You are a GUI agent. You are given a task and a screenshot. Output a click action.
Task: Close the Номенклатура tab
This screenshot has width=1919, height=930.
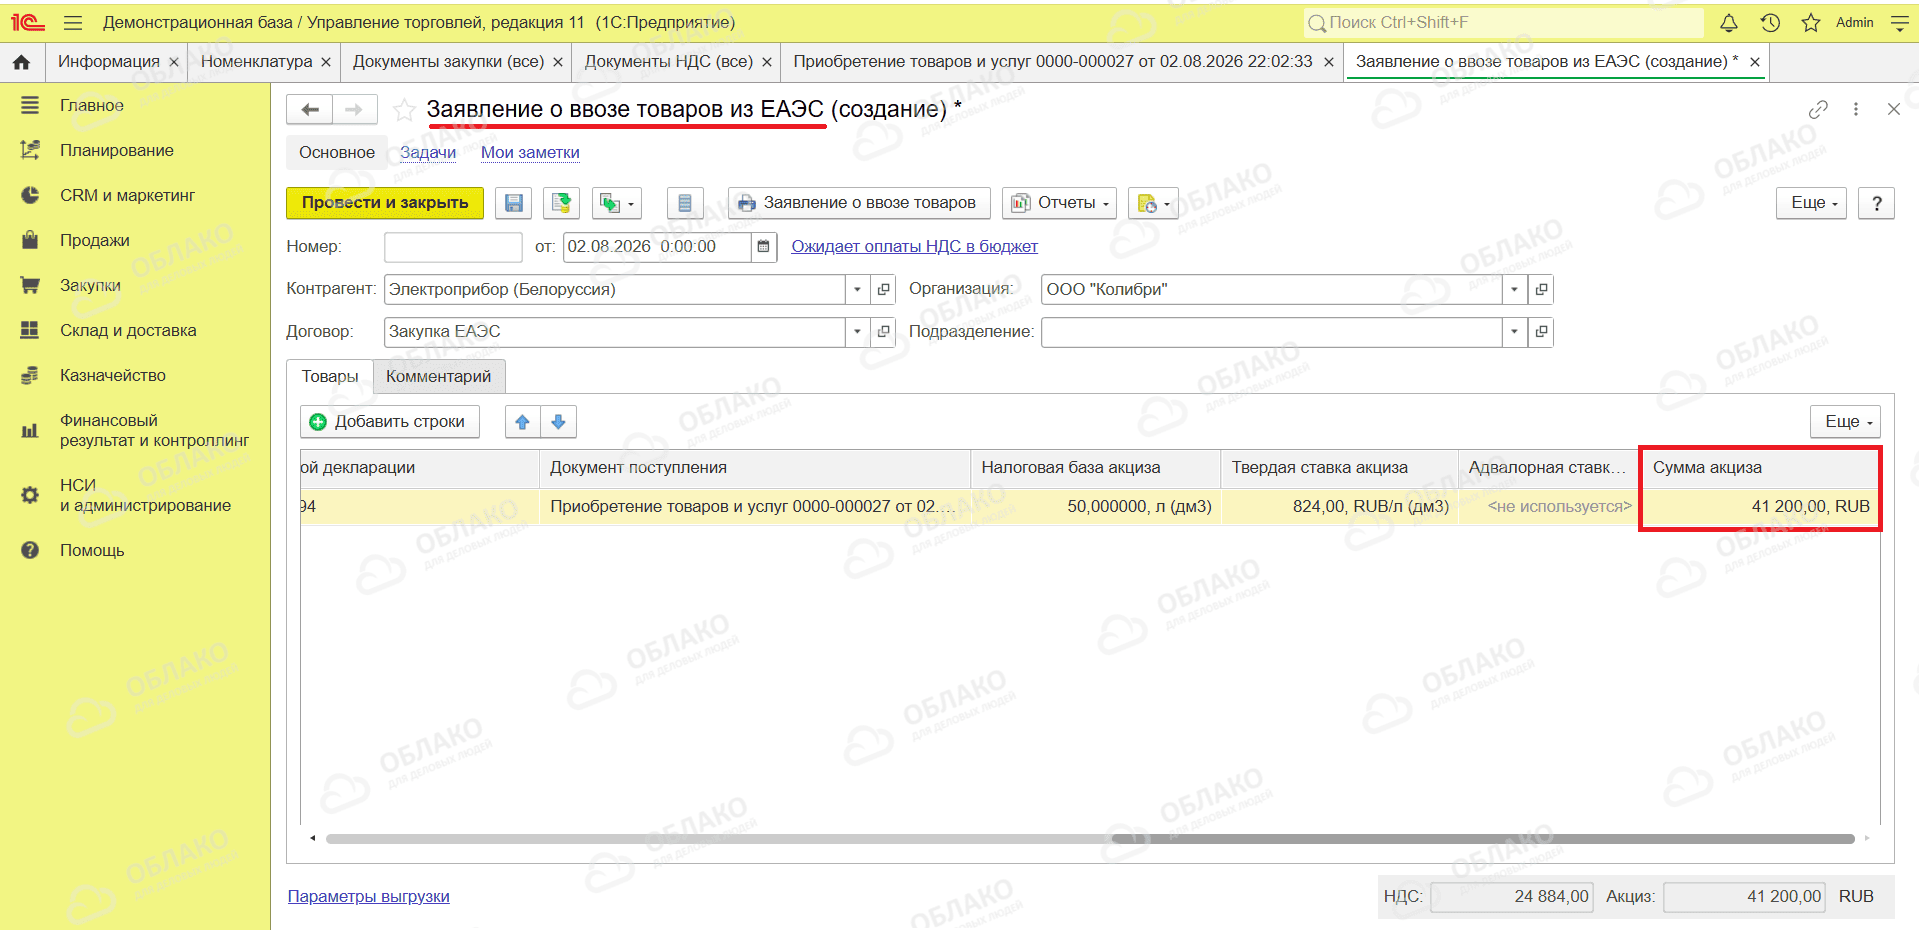326,62
